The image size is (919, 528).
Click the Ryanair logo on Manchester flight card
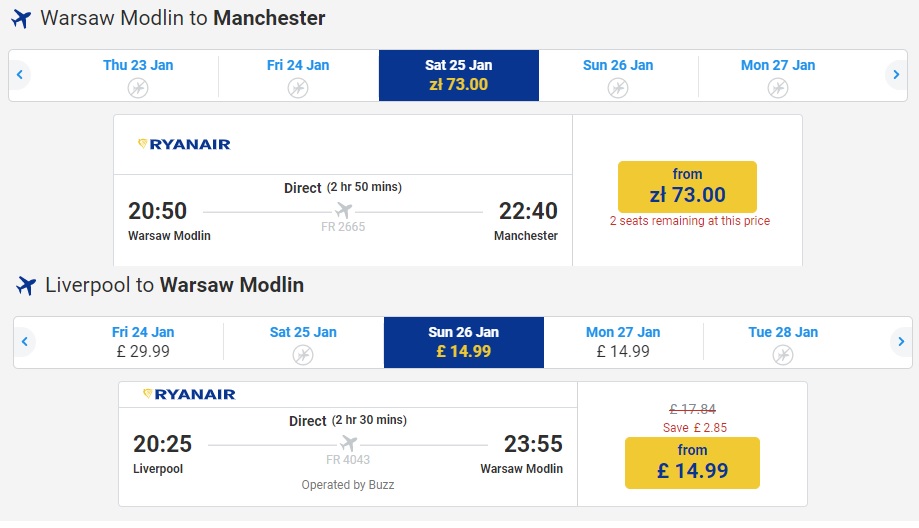click(x=184, y=144)
